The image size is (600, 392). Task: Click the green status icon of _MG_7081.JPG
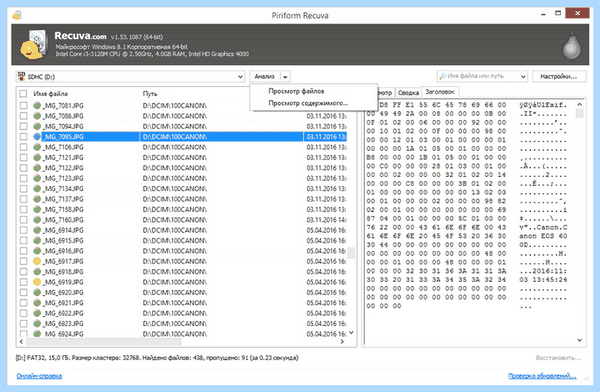pyautogui.click(x=37, y=105)
